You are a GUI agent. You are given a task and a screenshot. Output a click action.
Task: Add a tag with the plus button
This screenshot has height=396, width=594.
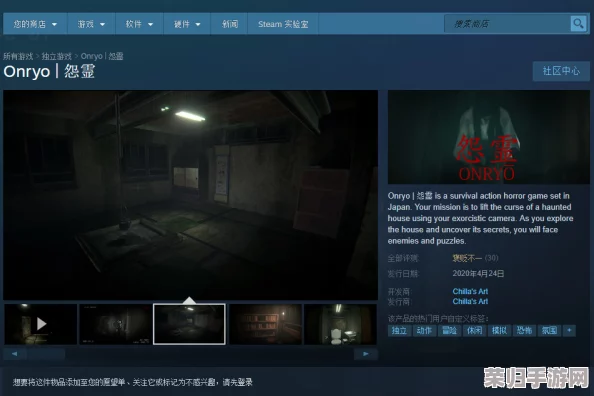[569, 330]
